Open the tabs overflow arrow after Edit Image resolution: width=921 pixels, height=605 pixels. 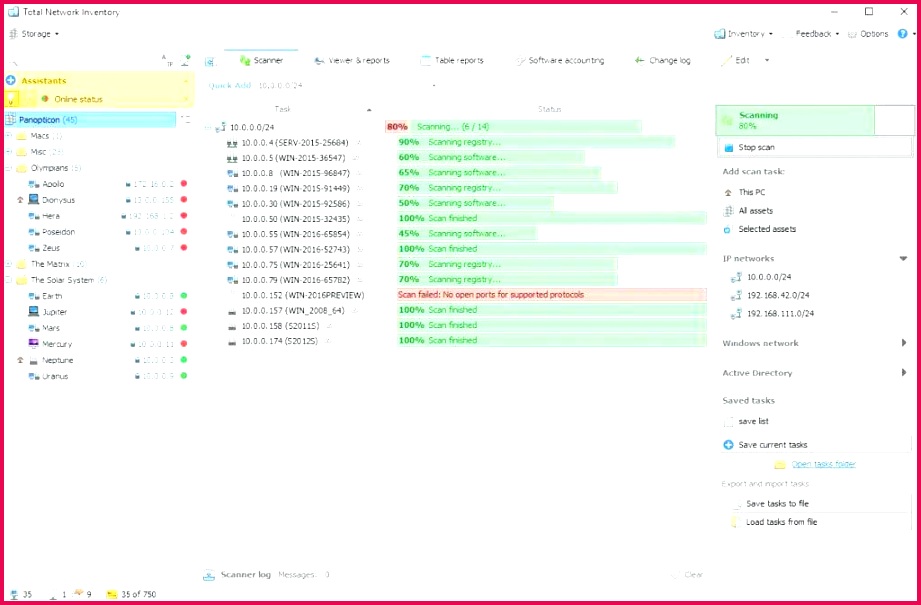pyautogui.click(x=767, y=60)
